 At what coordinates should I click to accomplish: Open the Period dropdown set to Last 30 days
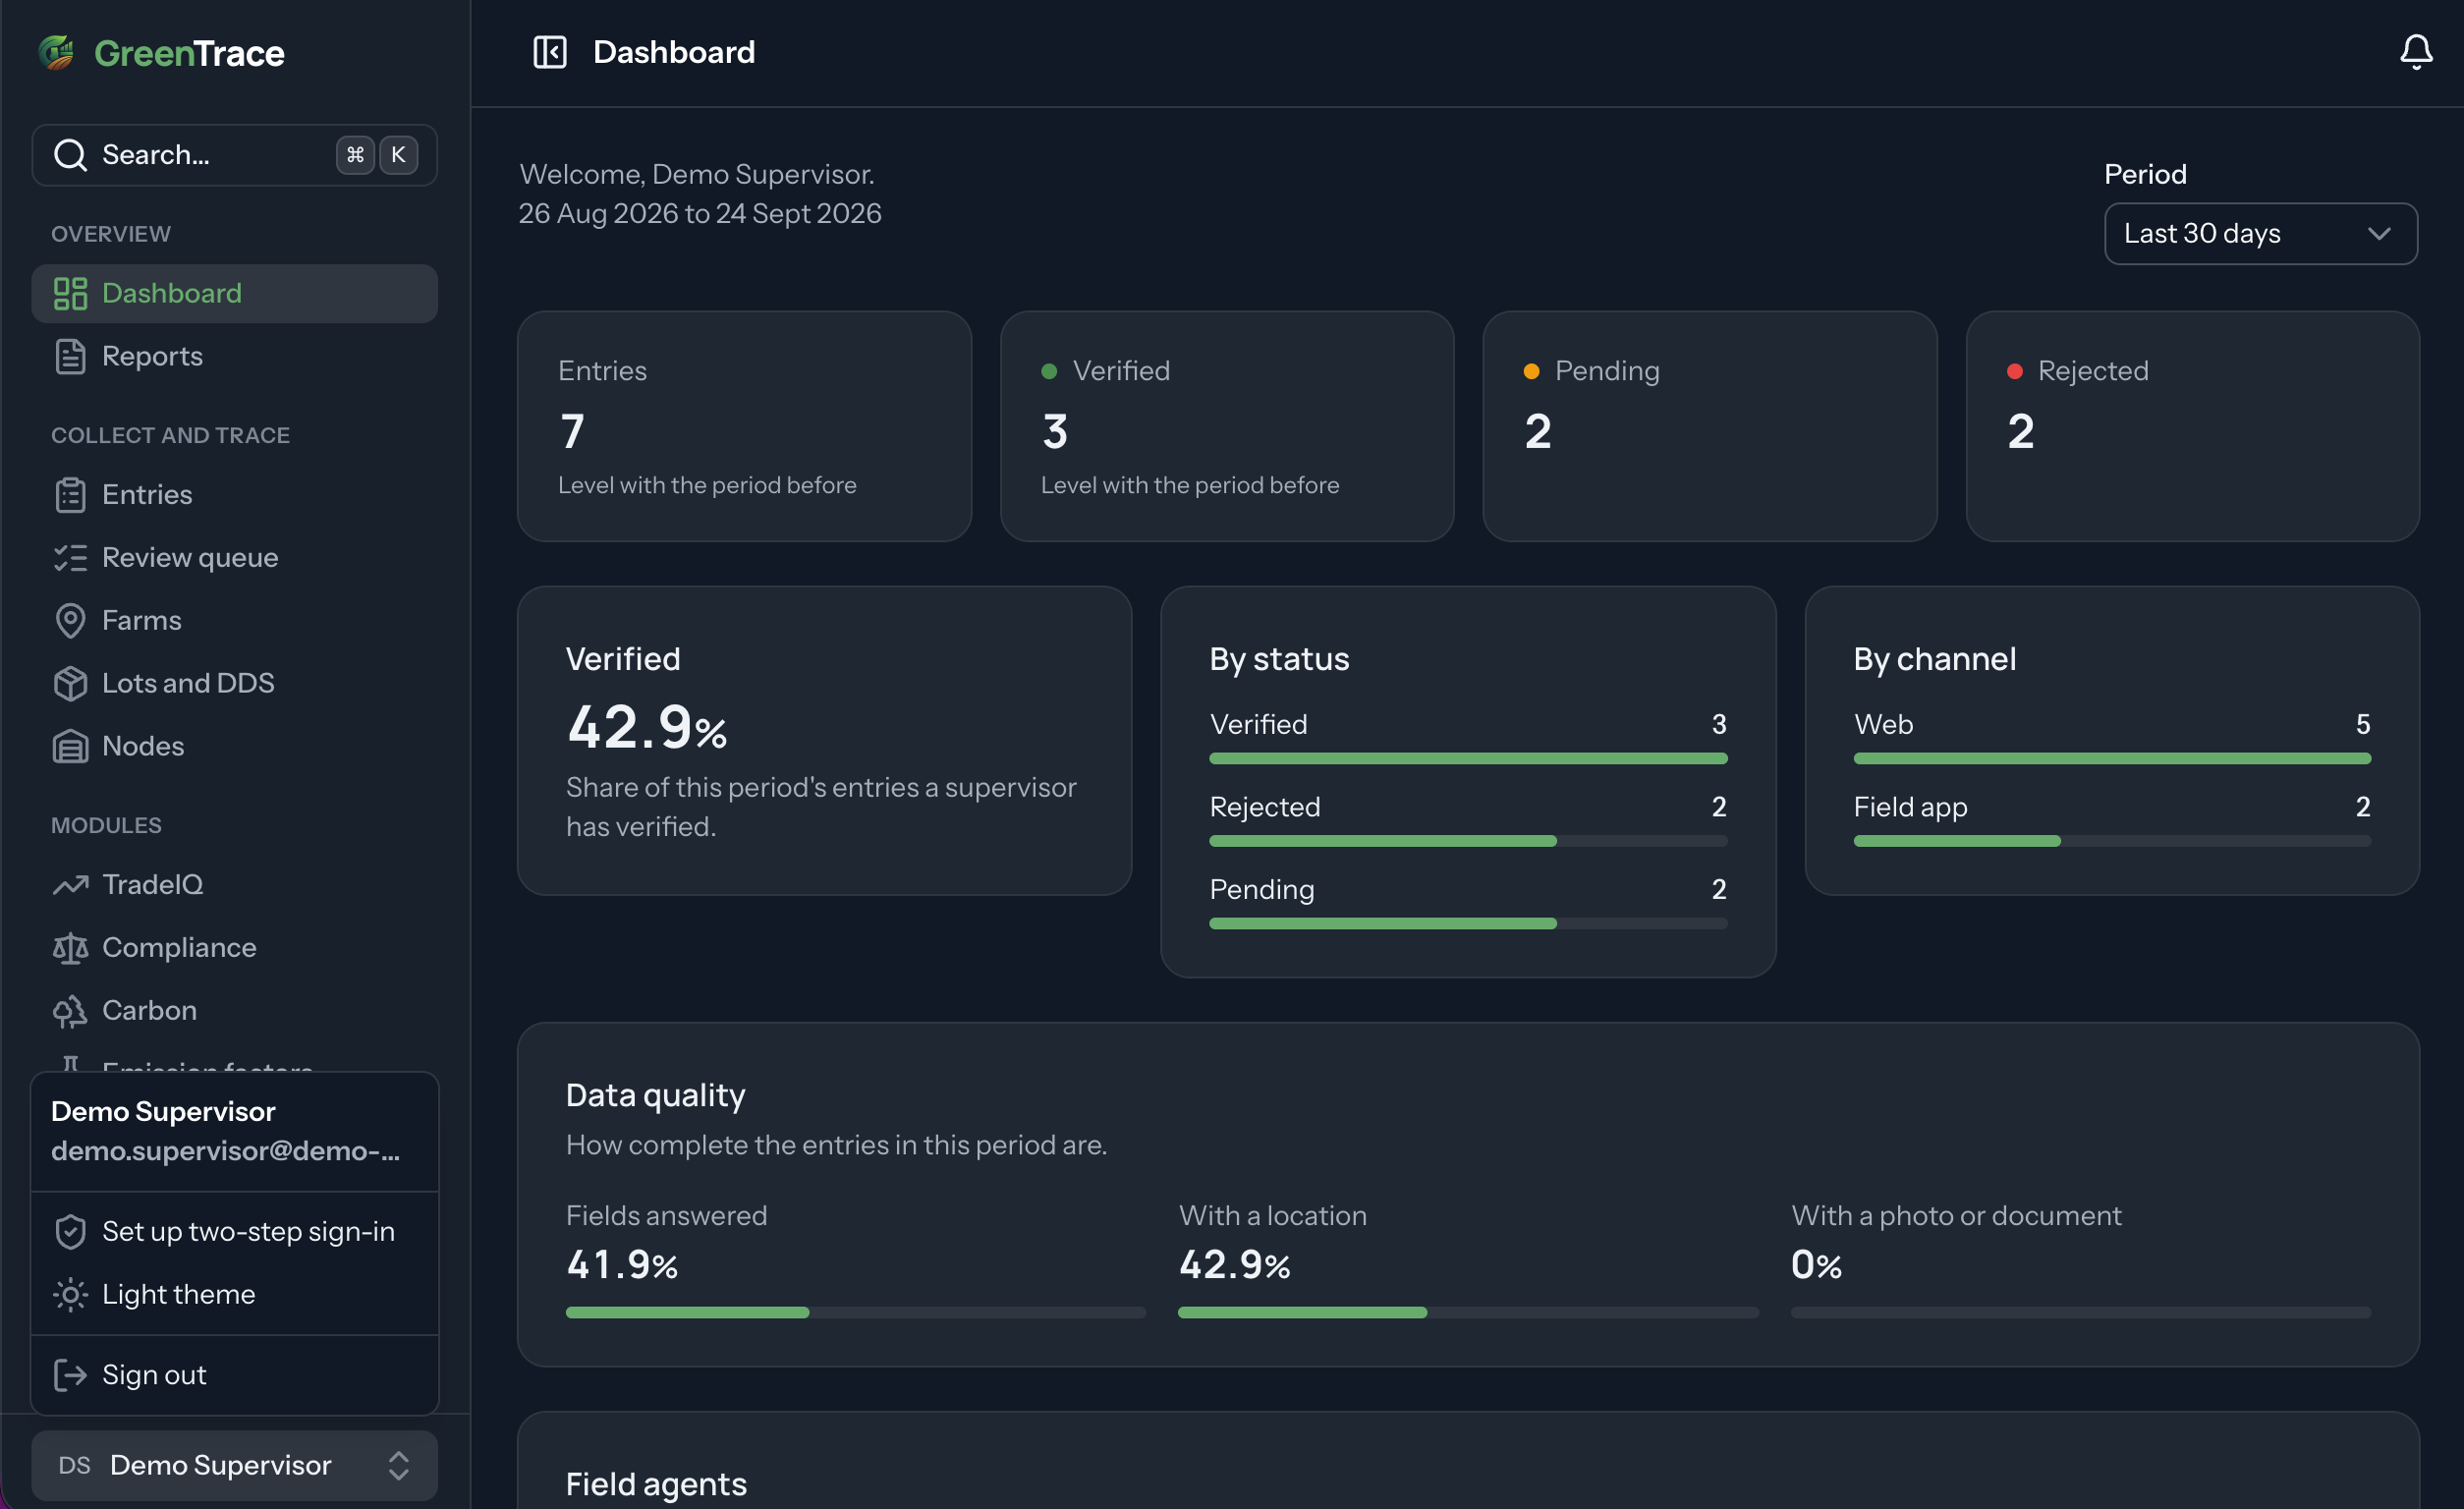pos(2260,234)
